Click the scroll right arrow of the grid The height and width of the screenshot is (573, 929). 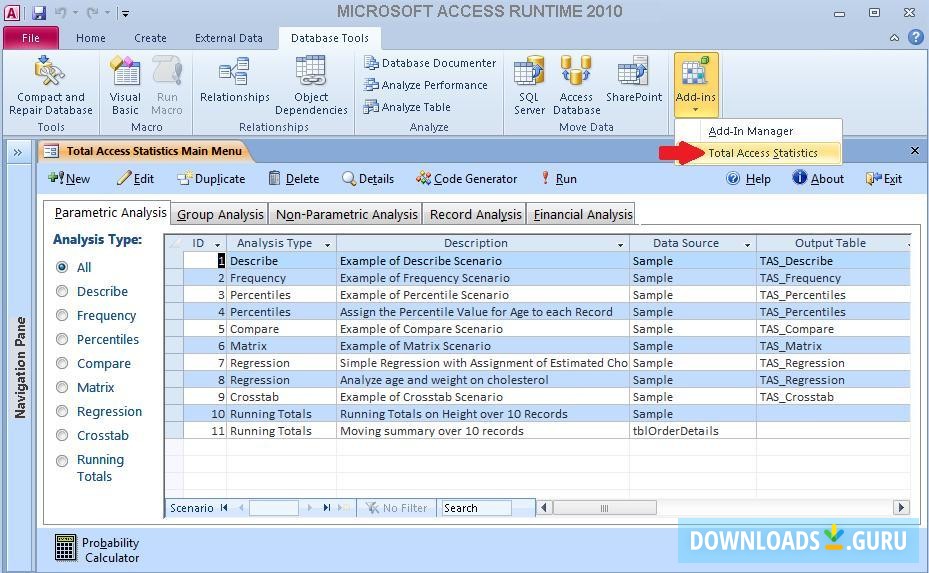[x=901, y=508]
